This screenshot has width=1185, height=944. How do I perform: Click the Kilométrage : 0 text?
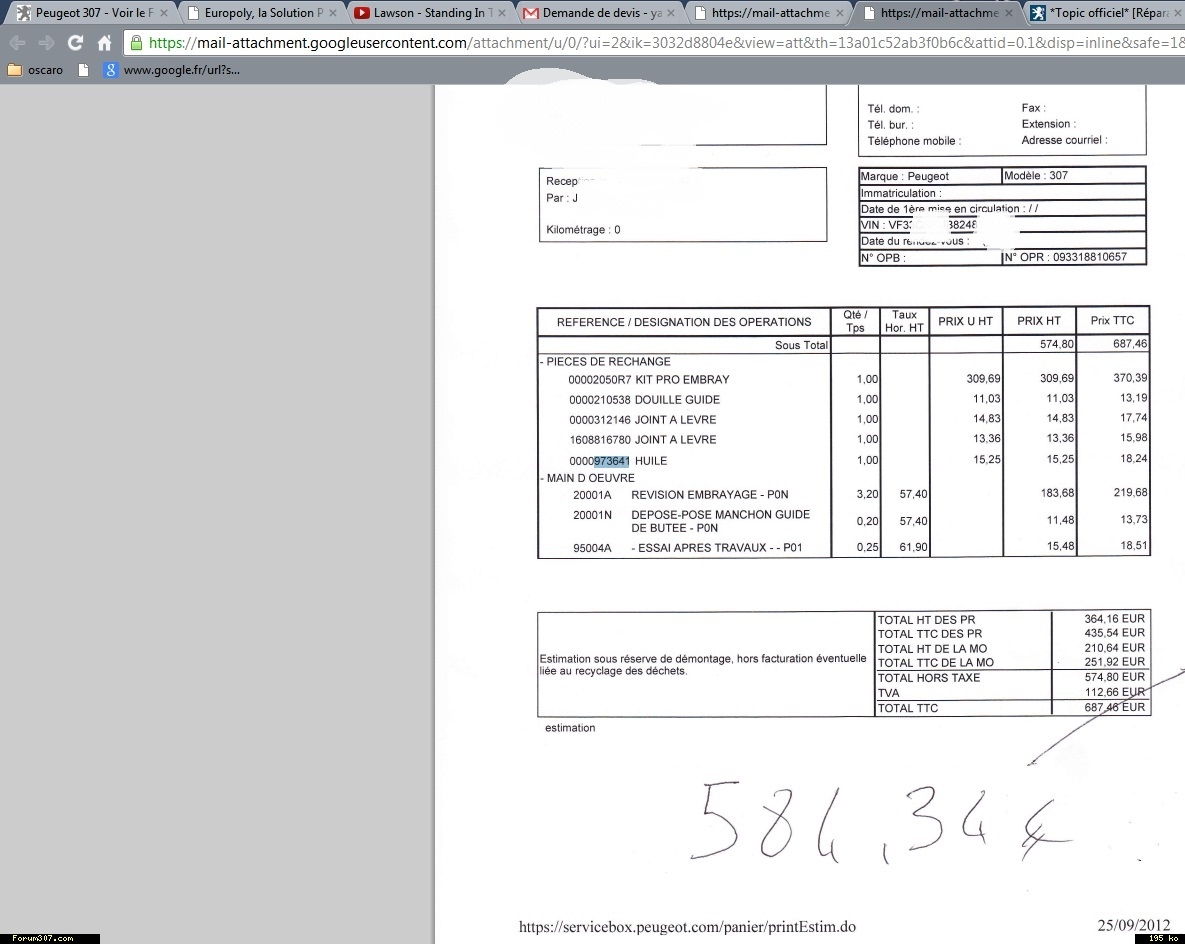pos(583,230)
